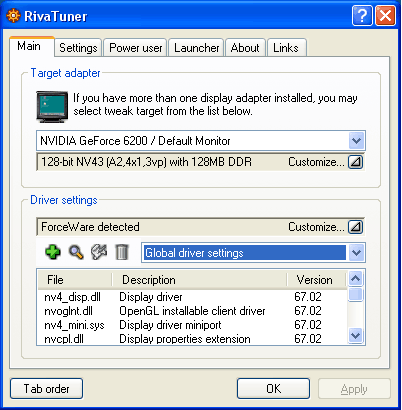Go to the Links tab
Screen dimensions: 402x410
(x=286, y=48)
